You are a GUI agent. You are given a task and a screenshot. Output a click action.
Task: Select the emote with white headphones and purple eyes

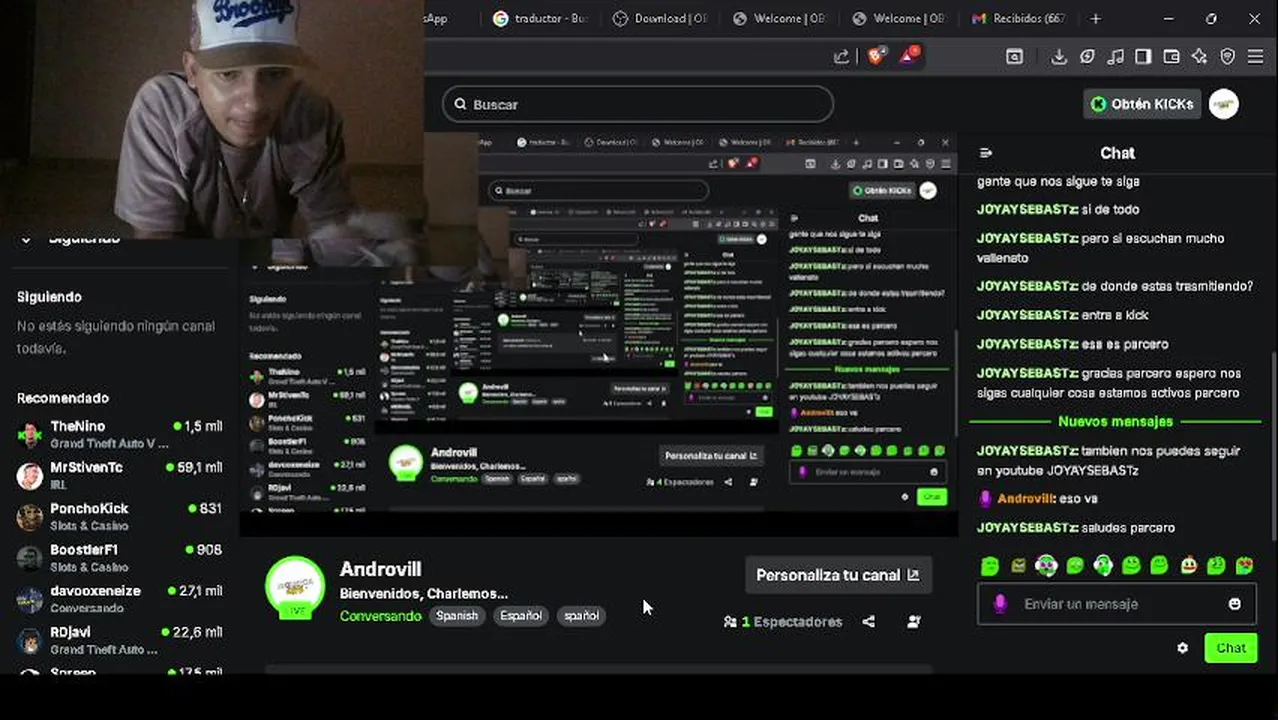pos(1046,566)
